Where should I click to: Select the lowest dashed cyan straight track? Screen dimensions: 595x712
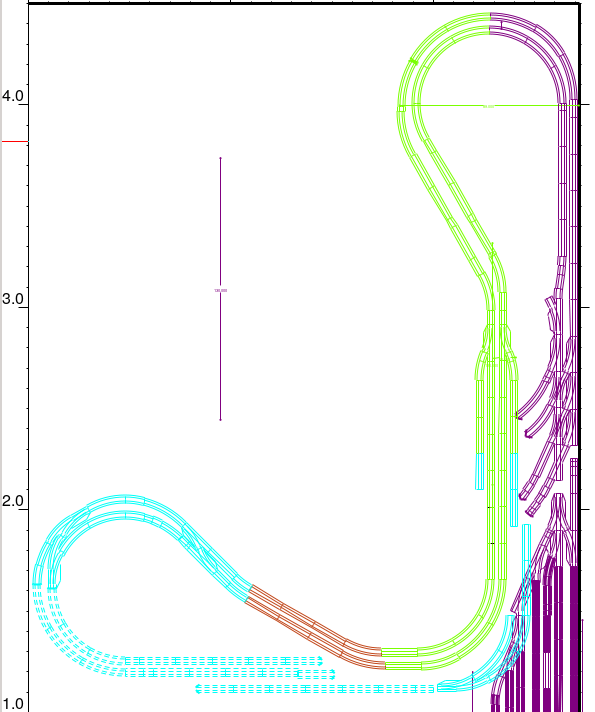pyautogui.click(x=315, y=689)
